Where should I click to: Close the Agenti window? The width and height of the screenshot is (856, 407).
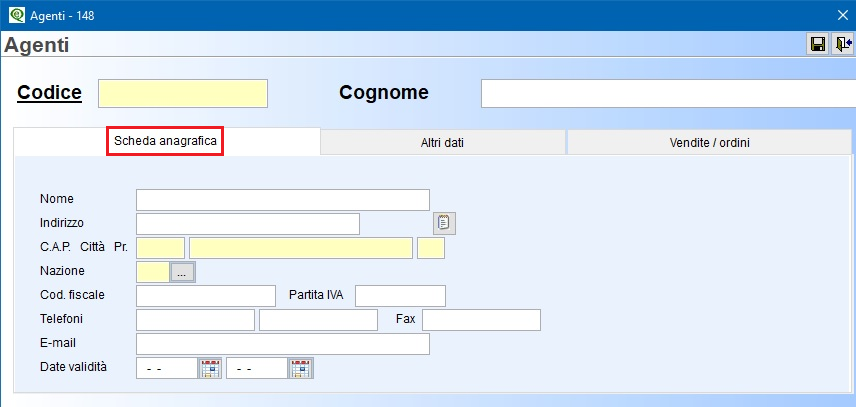coord(842,15)
